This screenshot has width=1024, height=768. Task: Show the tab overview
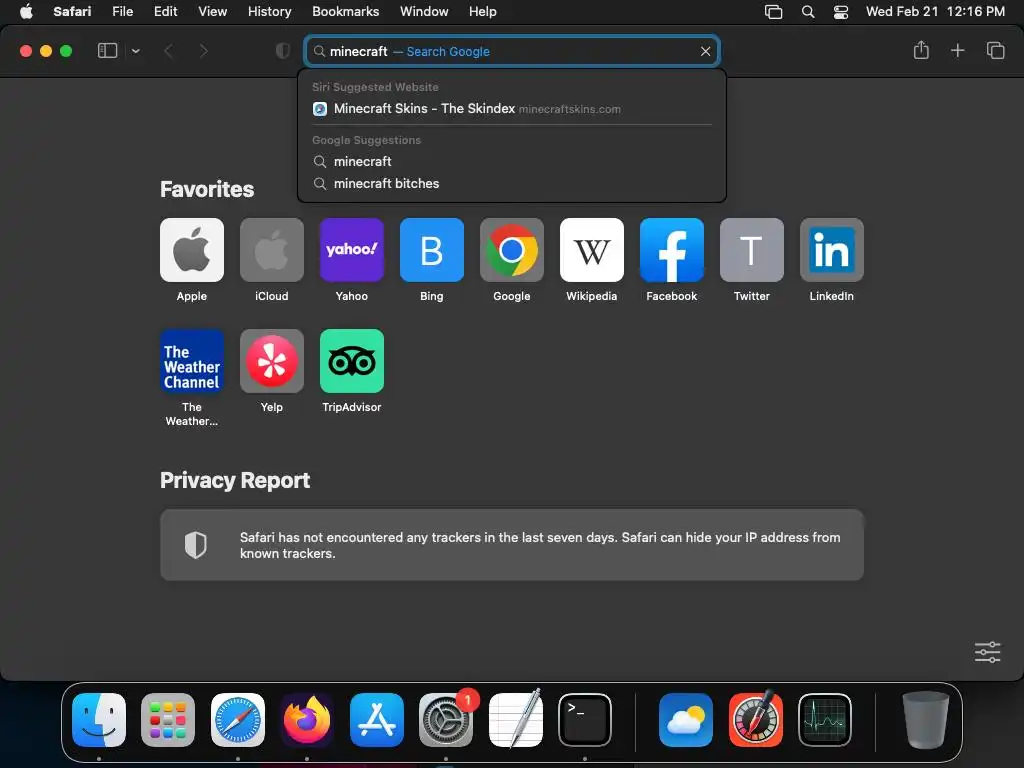tap(995, 50)
